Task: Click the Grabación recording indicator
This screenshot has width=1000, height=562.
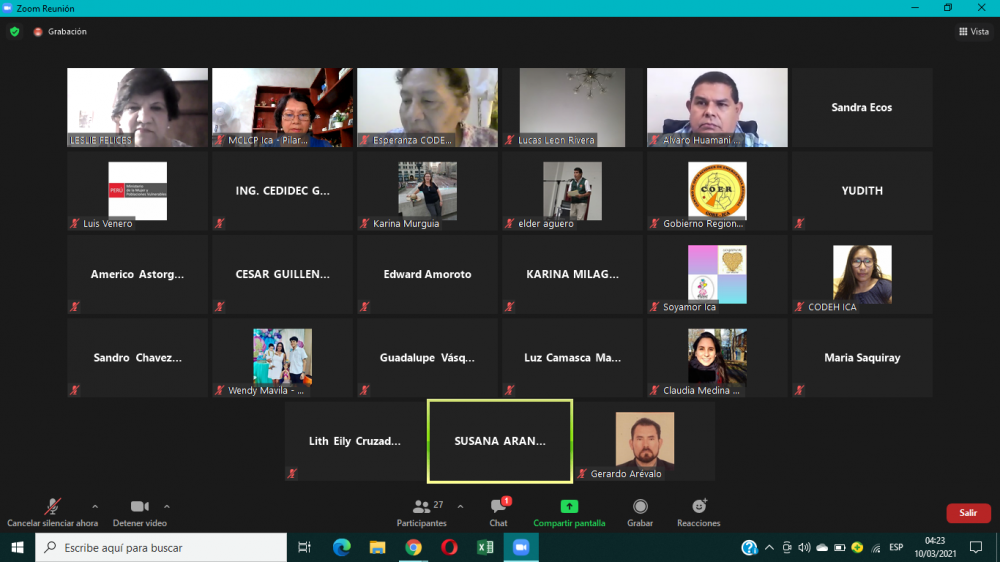Action: coord(61,32)
